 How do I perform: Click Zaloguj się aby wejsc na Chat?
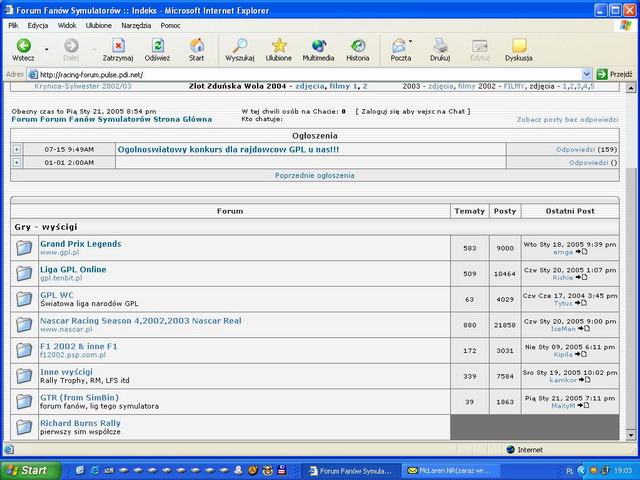pos(413,111)
